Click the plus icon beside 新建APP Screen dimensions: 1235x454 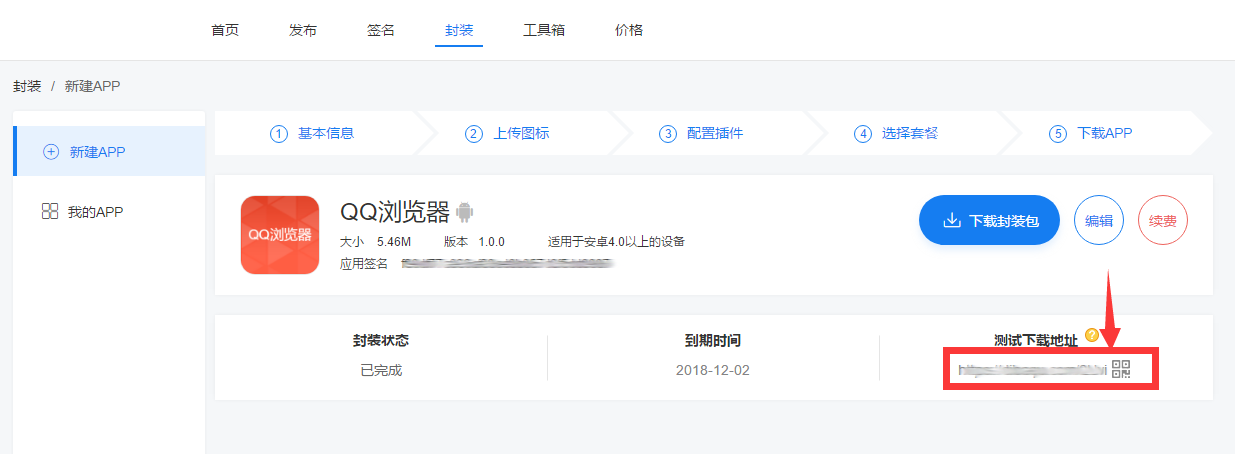click(x=51, y=152)
